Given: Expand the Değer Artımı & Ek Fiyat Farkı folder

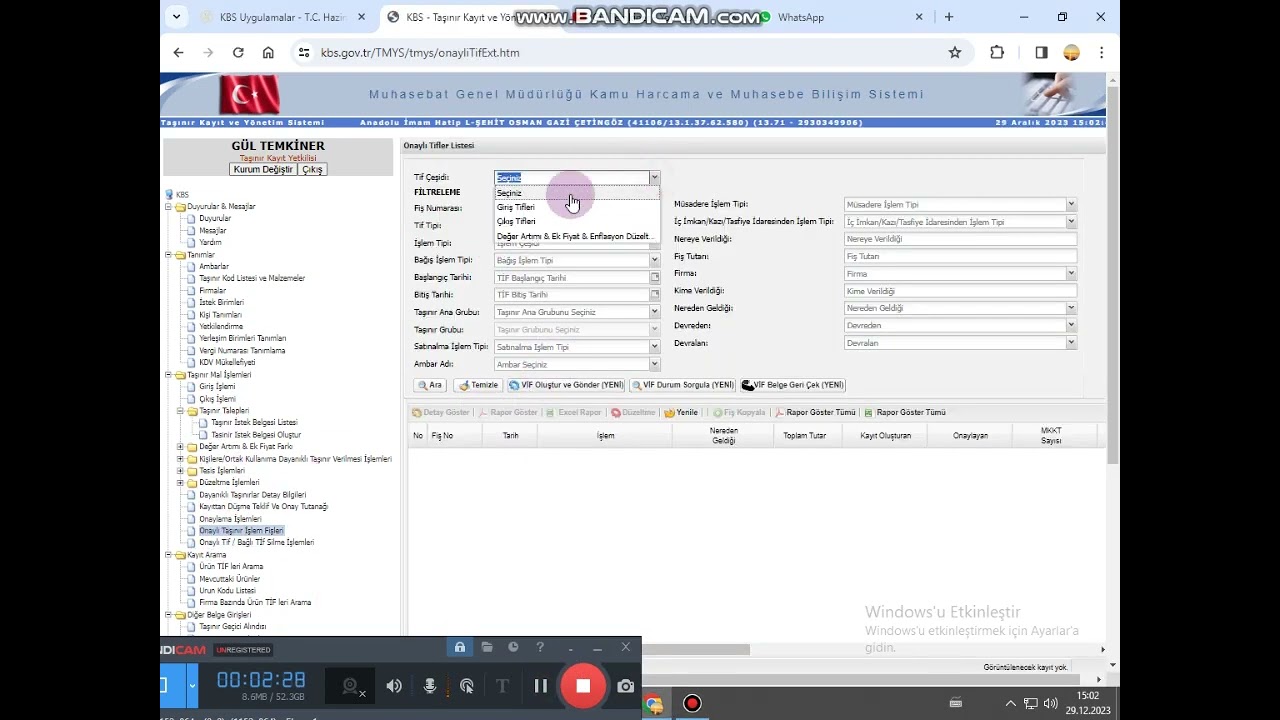Looking at the screenshot, I should pos(181,447).
